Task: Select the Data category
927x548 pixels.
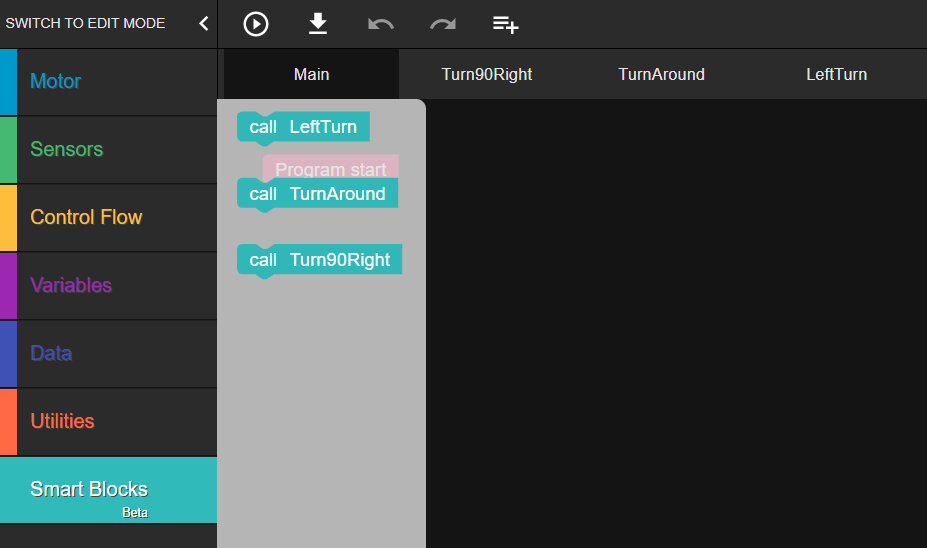Action: [108, 353]
